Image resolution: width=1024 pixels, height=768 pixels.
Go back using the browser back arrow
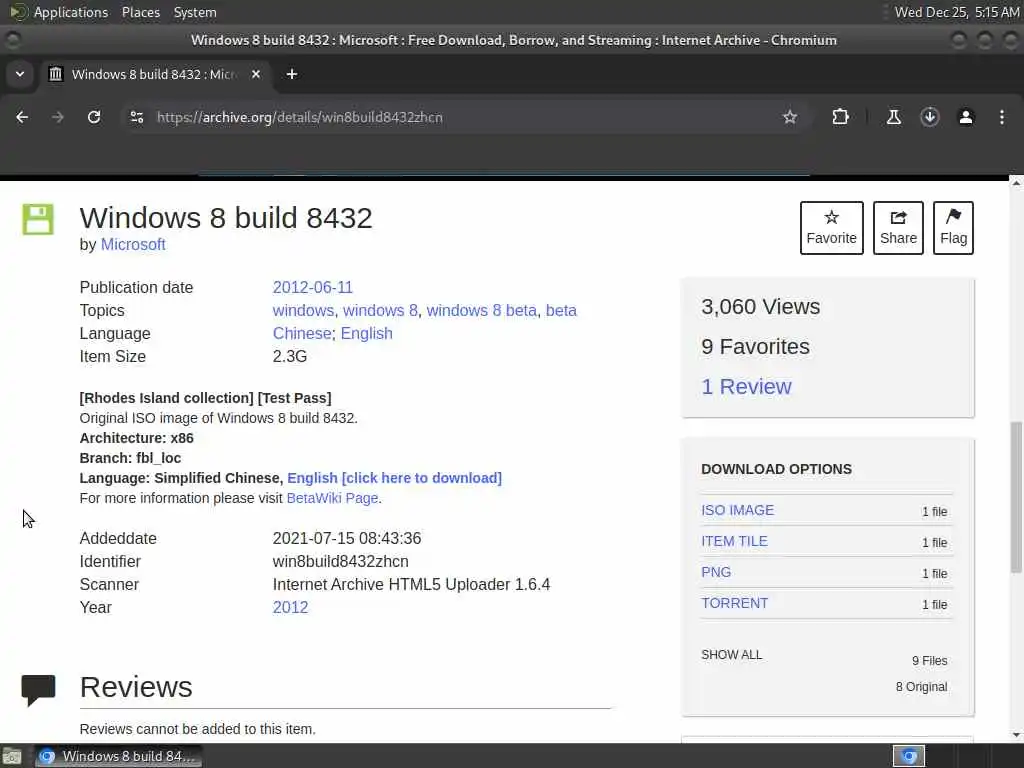tap(22, 117)
